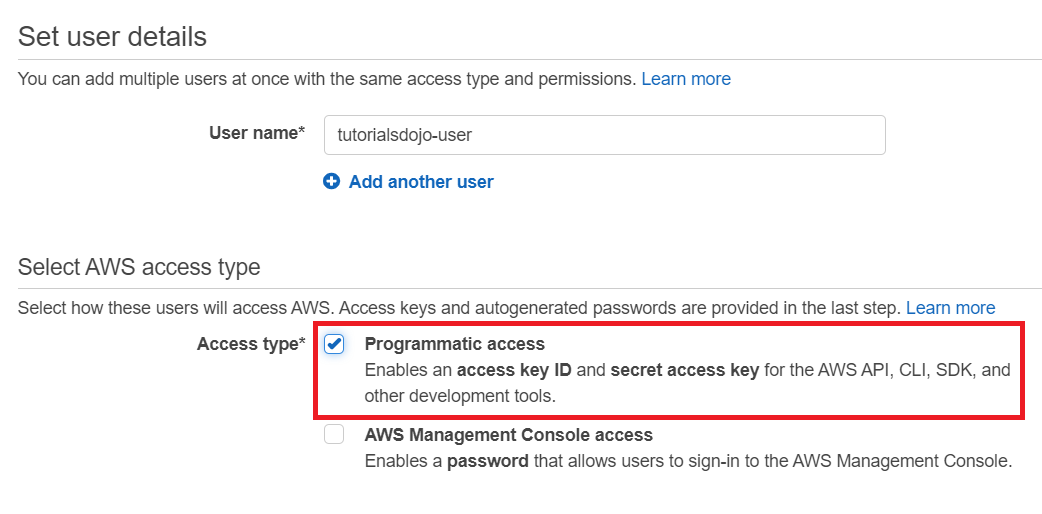Enable the AWS Management Console access checkbox
This screenshot has height=514, width=1042.
334,435
